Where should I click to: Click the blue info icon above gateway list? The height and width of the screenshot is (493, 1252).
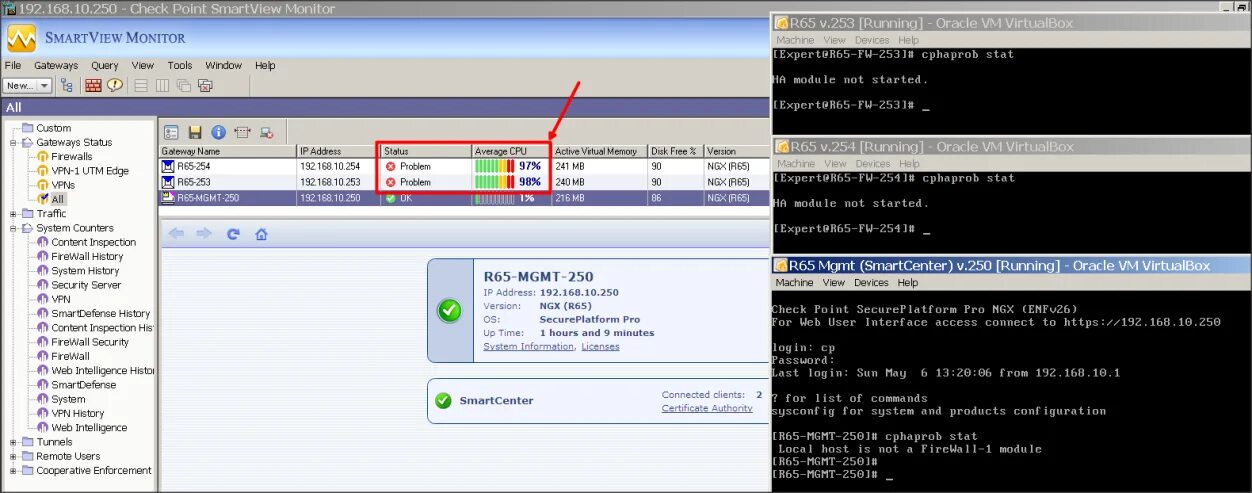[218, 132]
